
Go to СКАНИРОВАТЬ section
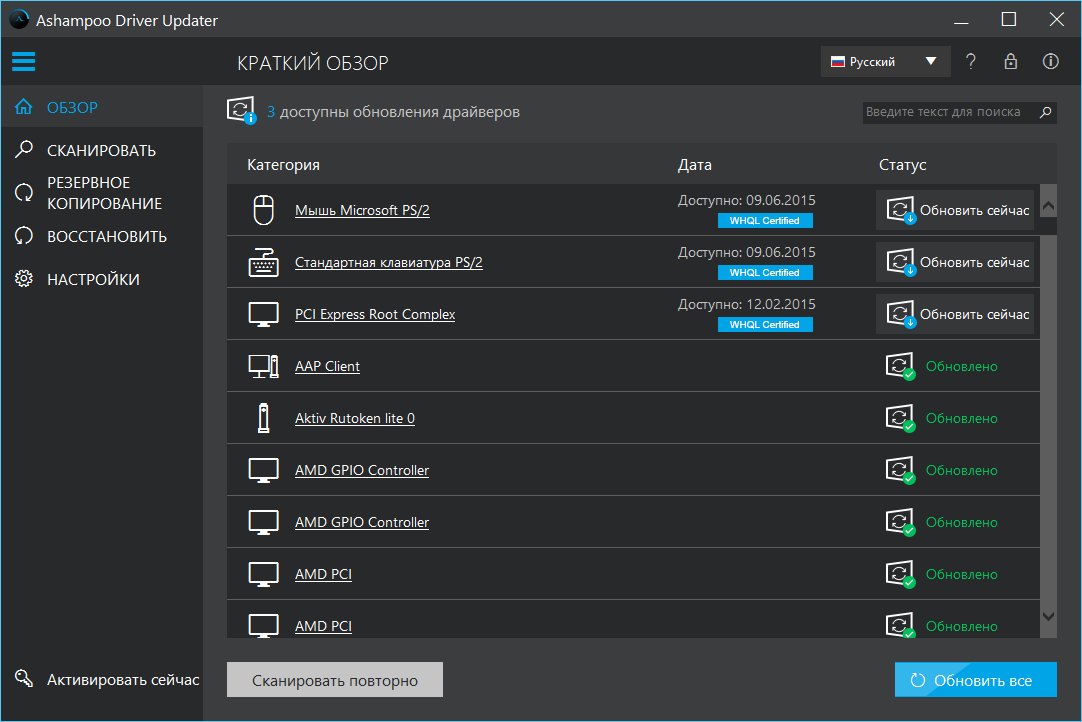[x=102, y=150]
